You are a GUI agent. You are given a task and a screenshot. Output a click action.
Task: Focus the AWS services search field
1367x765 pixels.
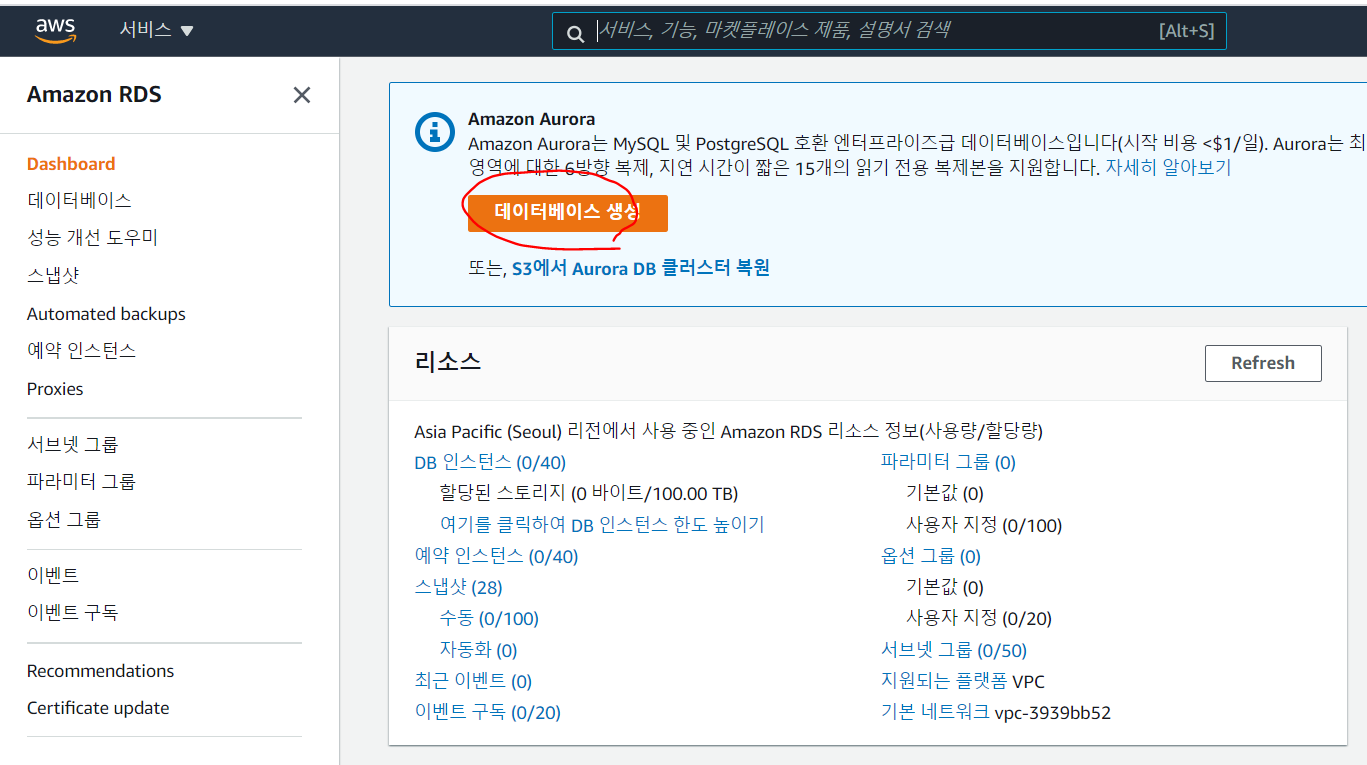pos(889,31)
